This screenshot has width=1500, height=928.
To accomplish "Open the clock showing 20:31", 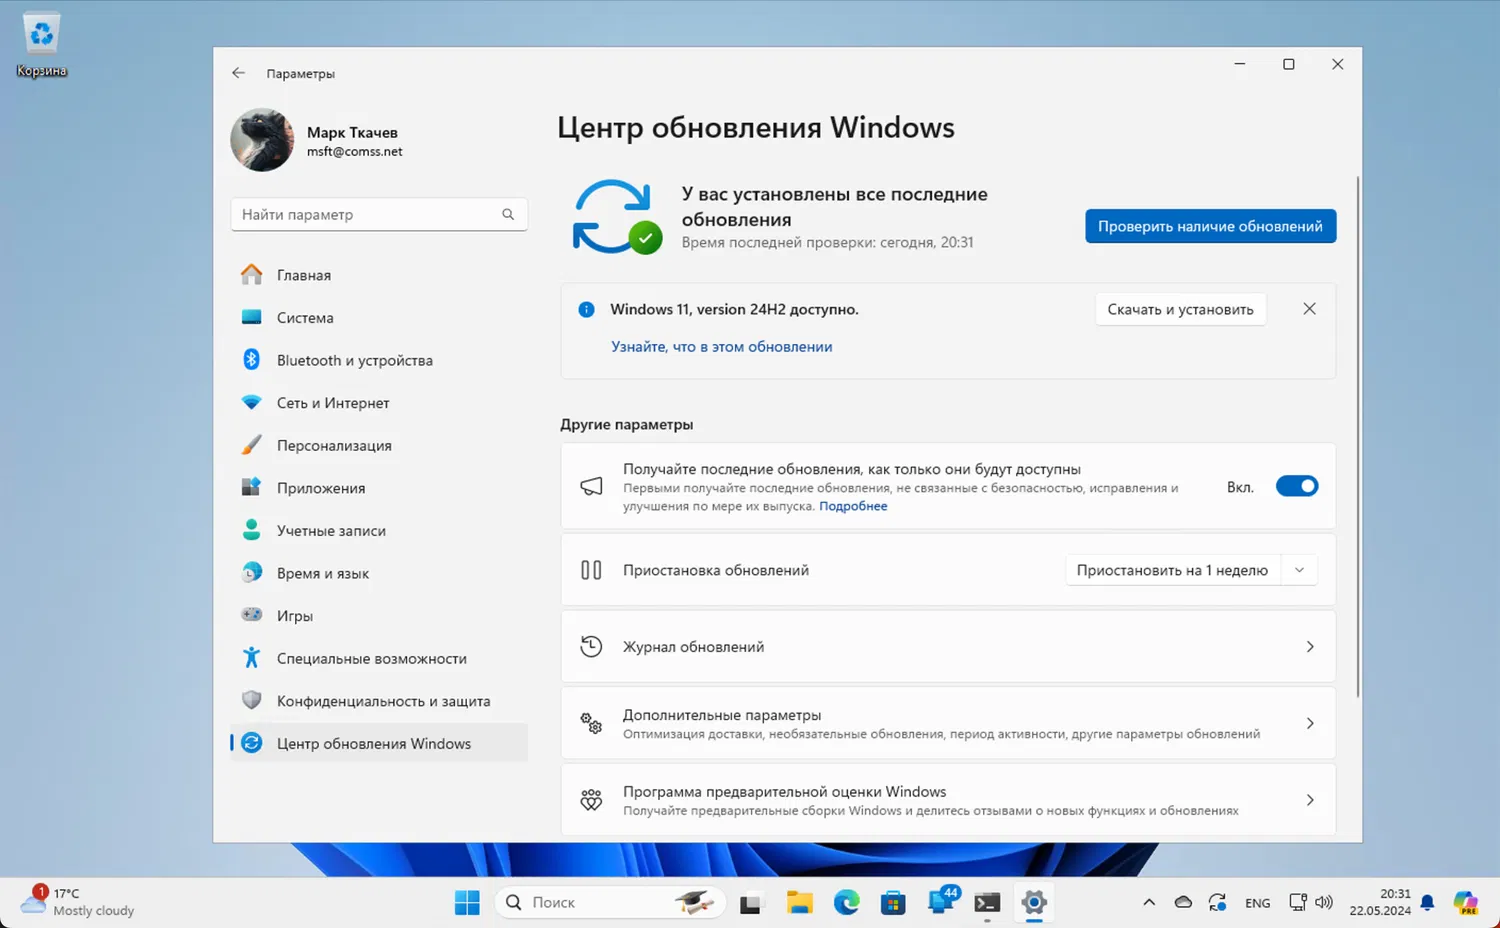I will (1380, 902).
